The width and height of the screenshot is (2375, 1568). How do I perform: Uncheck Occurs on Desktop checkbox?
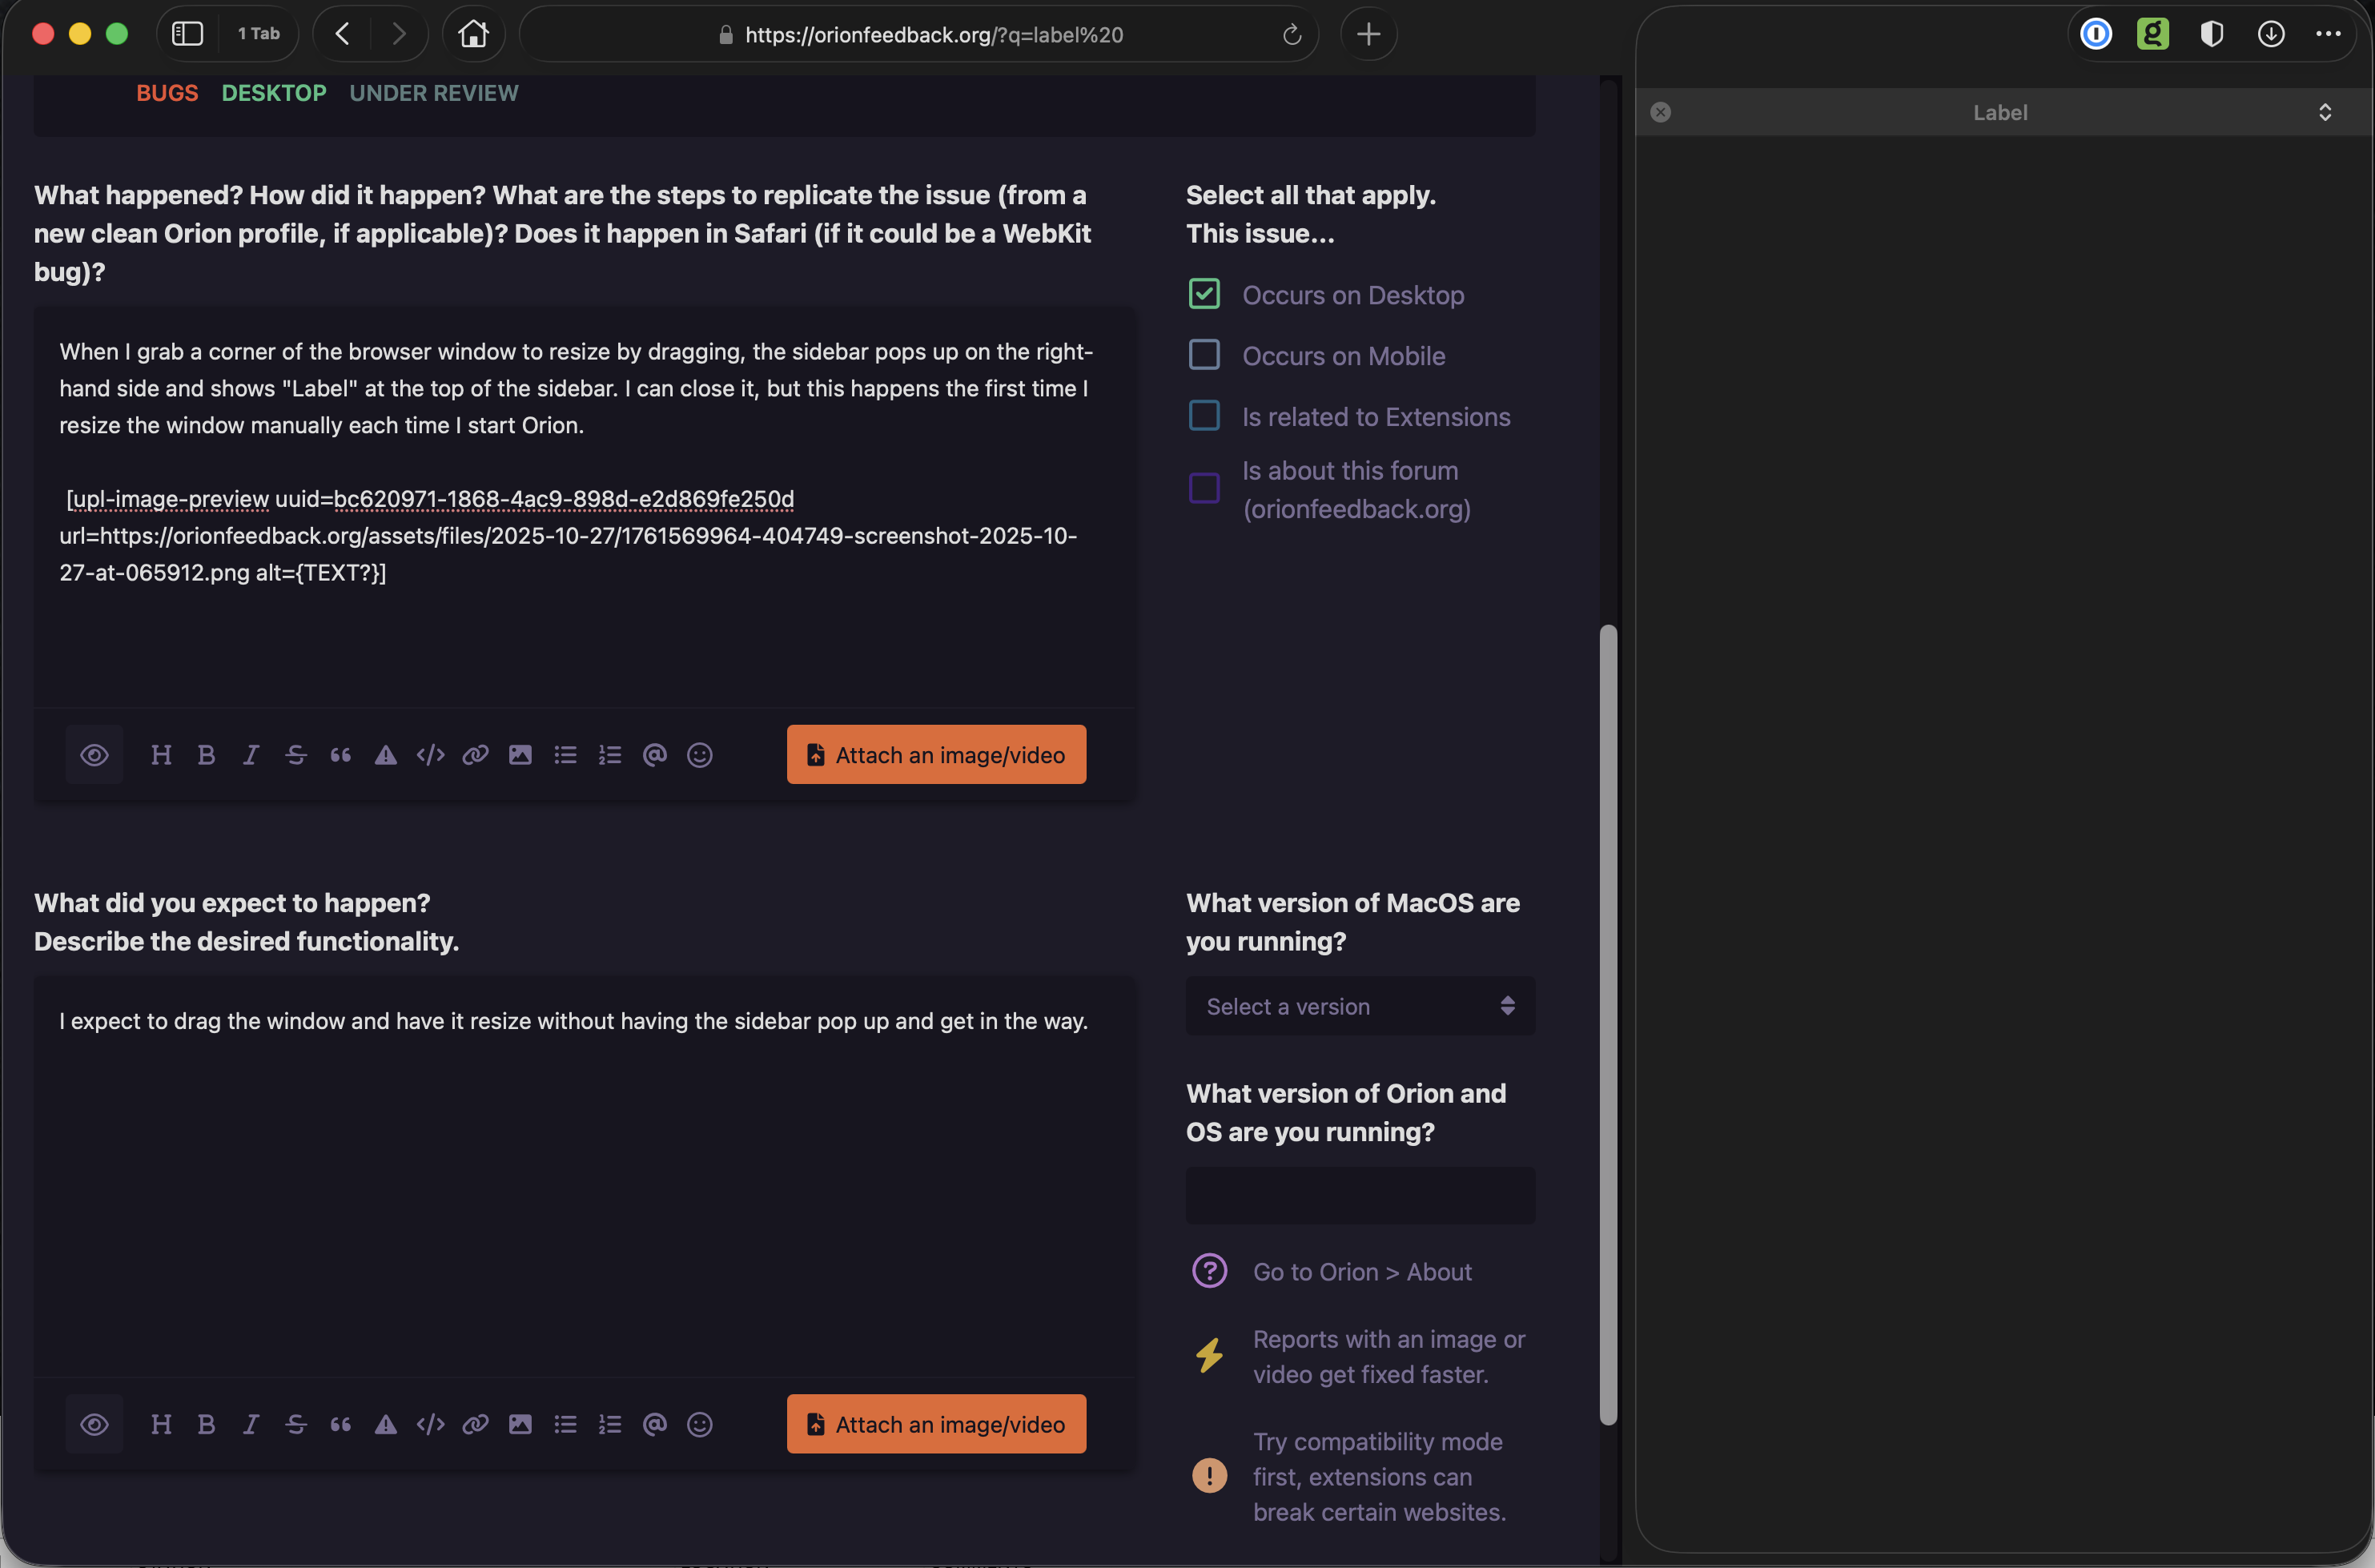tap(1204, 294)
